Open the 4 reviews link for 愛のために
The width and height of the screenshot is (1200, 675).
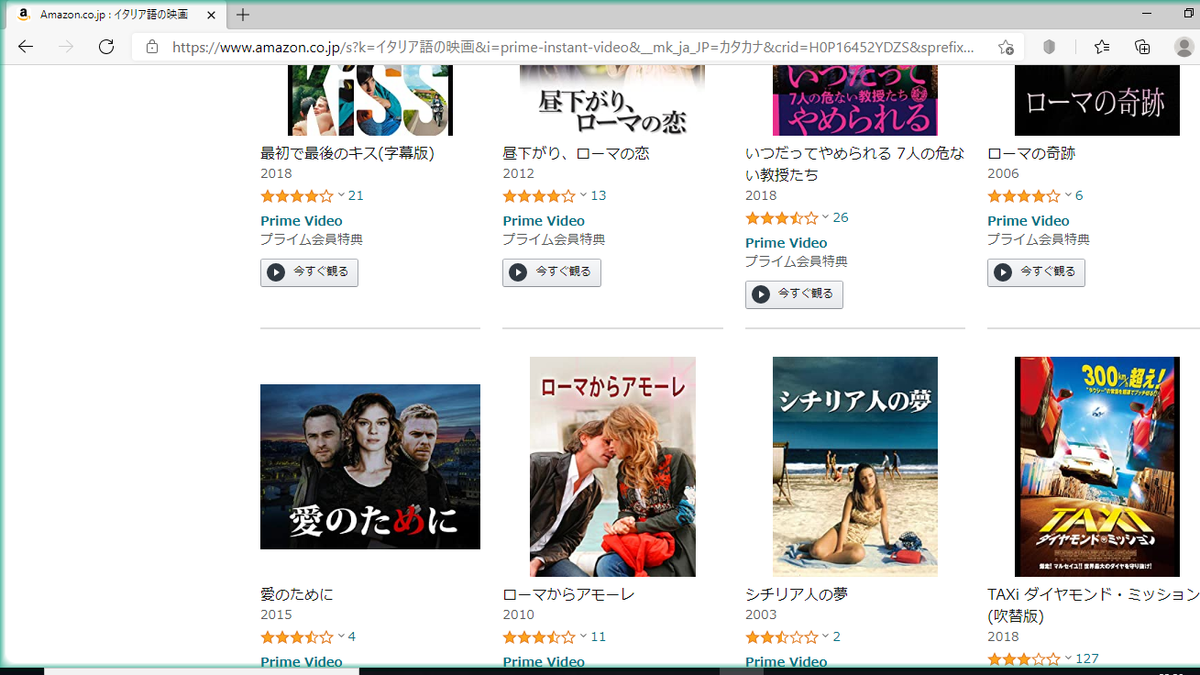coord(352,636)
